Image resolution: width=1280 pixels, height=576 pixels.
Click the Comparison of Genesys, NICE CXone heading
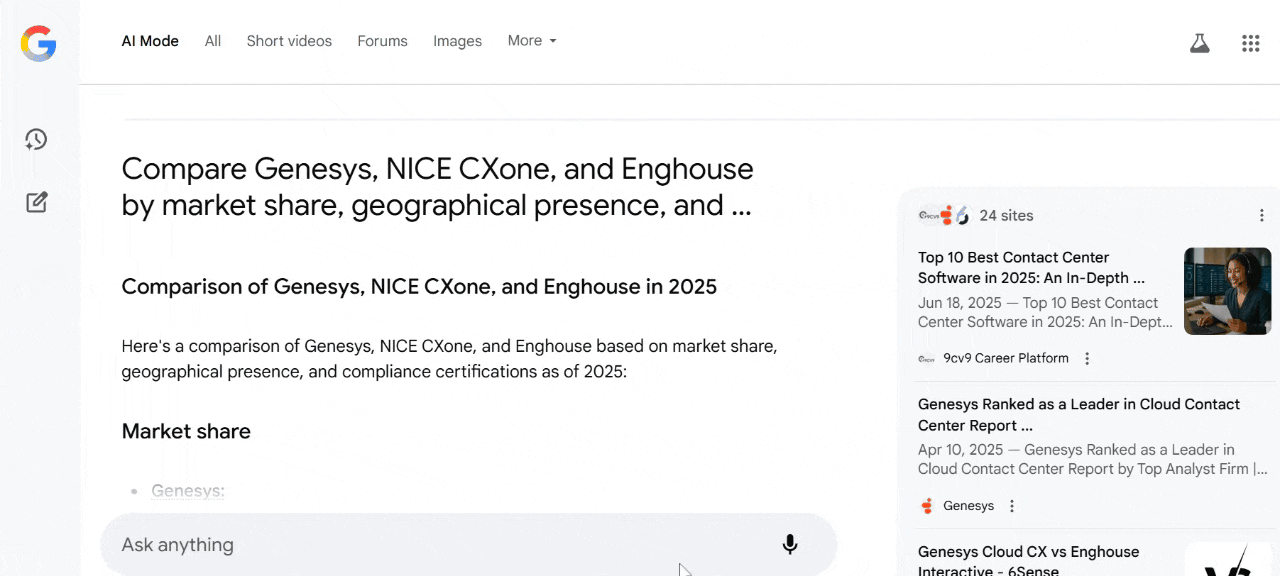(419, 287)
